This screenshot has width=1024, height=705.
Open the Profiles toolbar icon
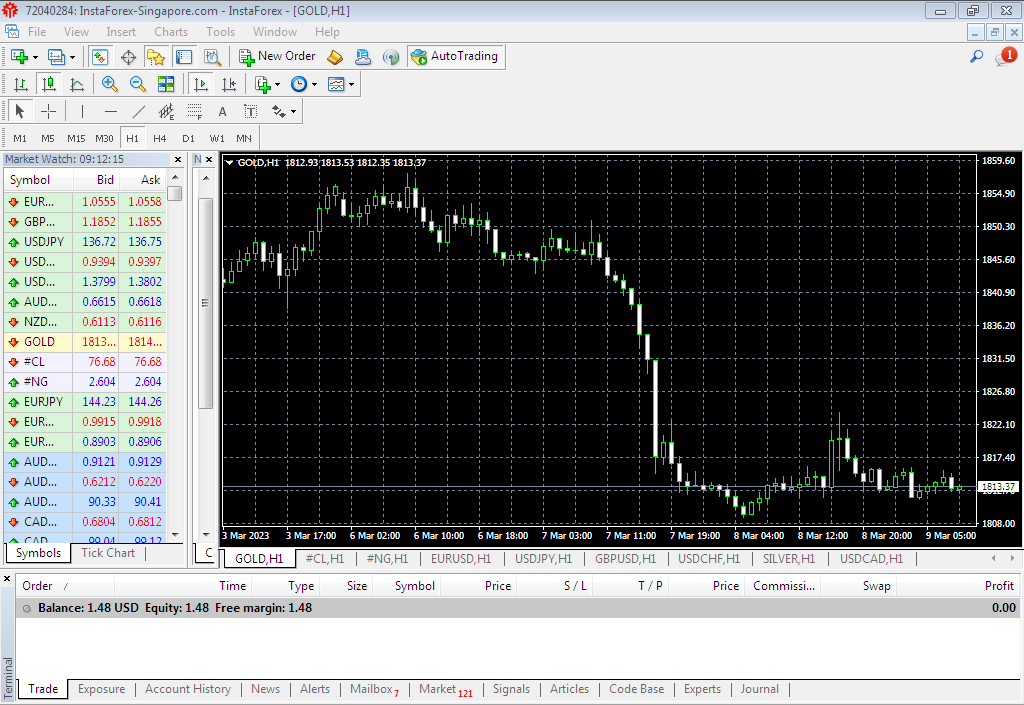[56, 57]
